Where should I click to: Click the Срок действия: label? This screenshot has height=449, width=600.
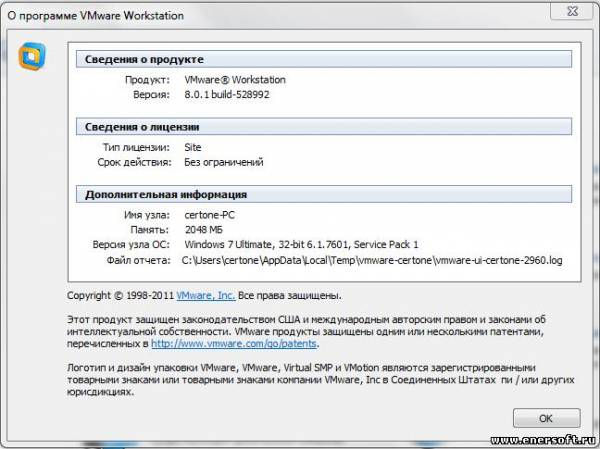click(x=134, y=162)
